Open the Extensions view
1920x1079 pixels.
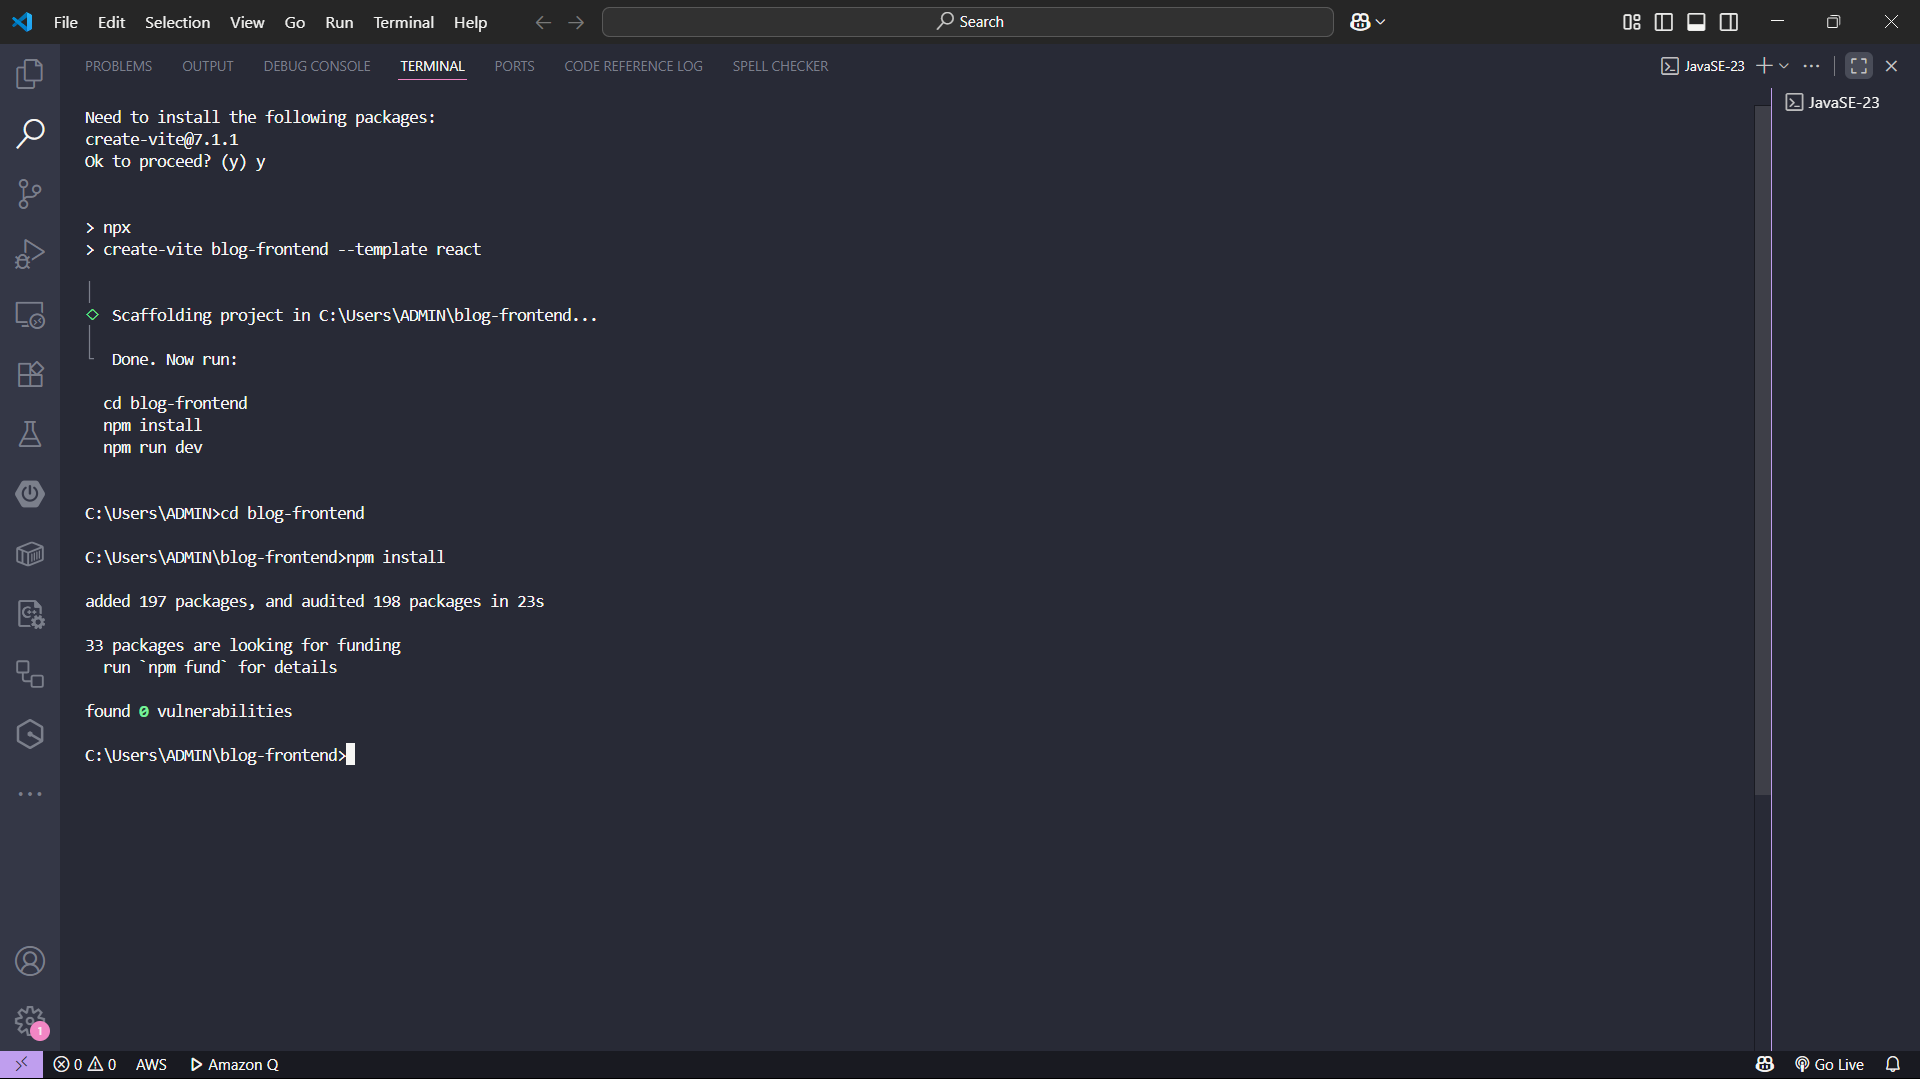[x=30, y=374]
